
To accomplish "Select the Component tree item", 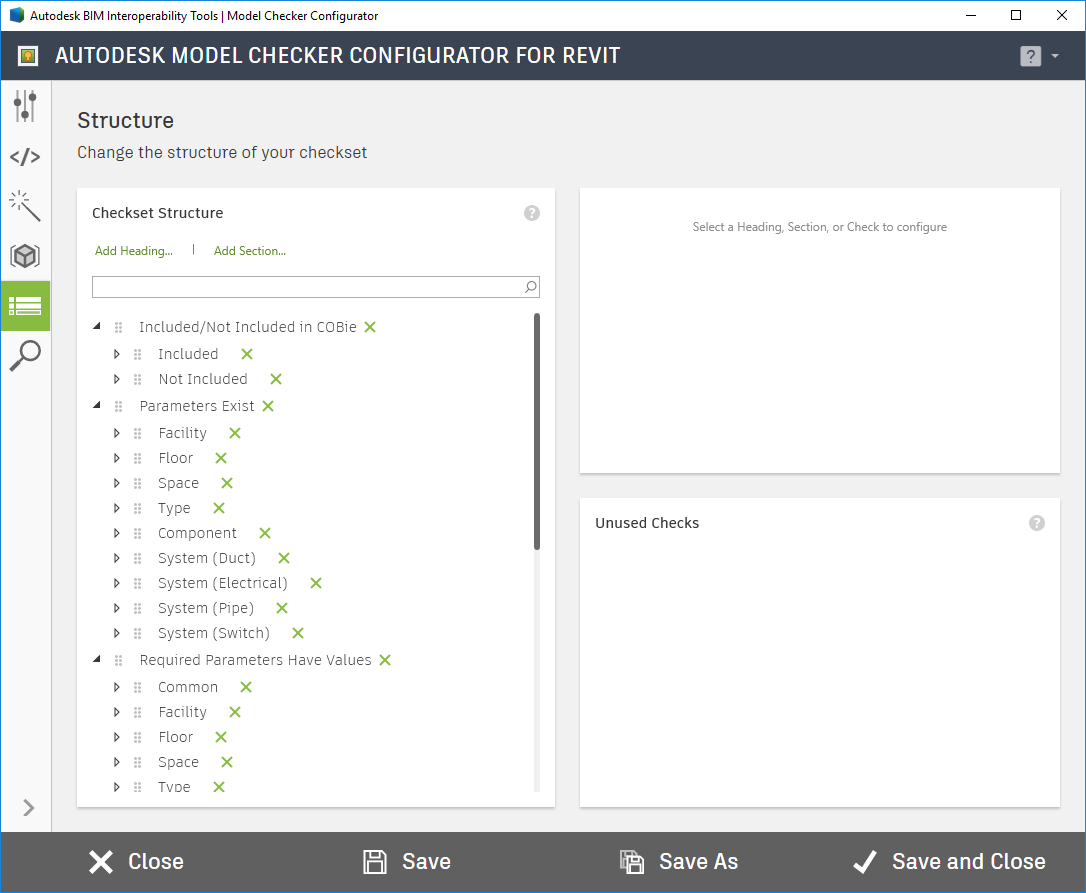I will click(x=197, y=533).
